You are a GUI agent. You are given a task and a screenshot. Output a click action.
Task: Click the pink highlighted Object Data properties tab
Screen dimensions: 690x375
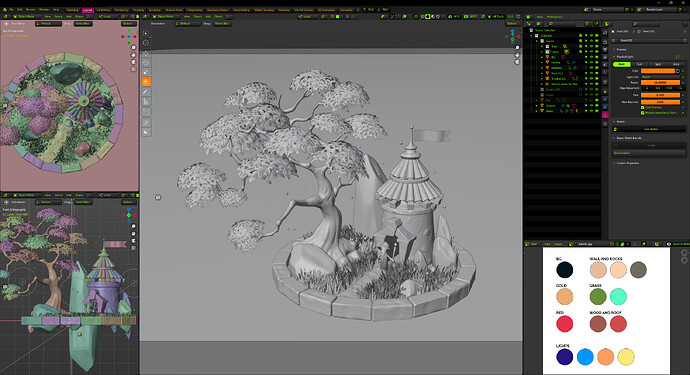click(605, 114)
